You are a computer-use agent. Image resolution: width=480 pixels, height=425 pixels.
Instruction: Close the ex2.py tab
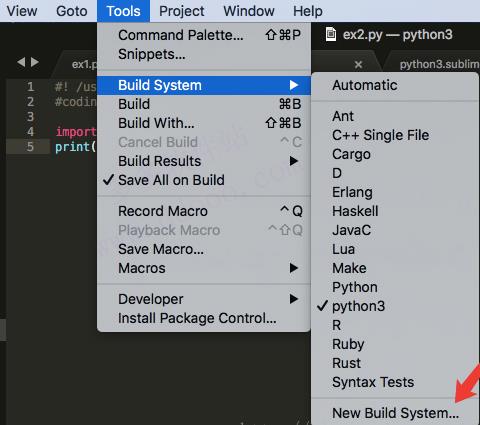point(358,64)
